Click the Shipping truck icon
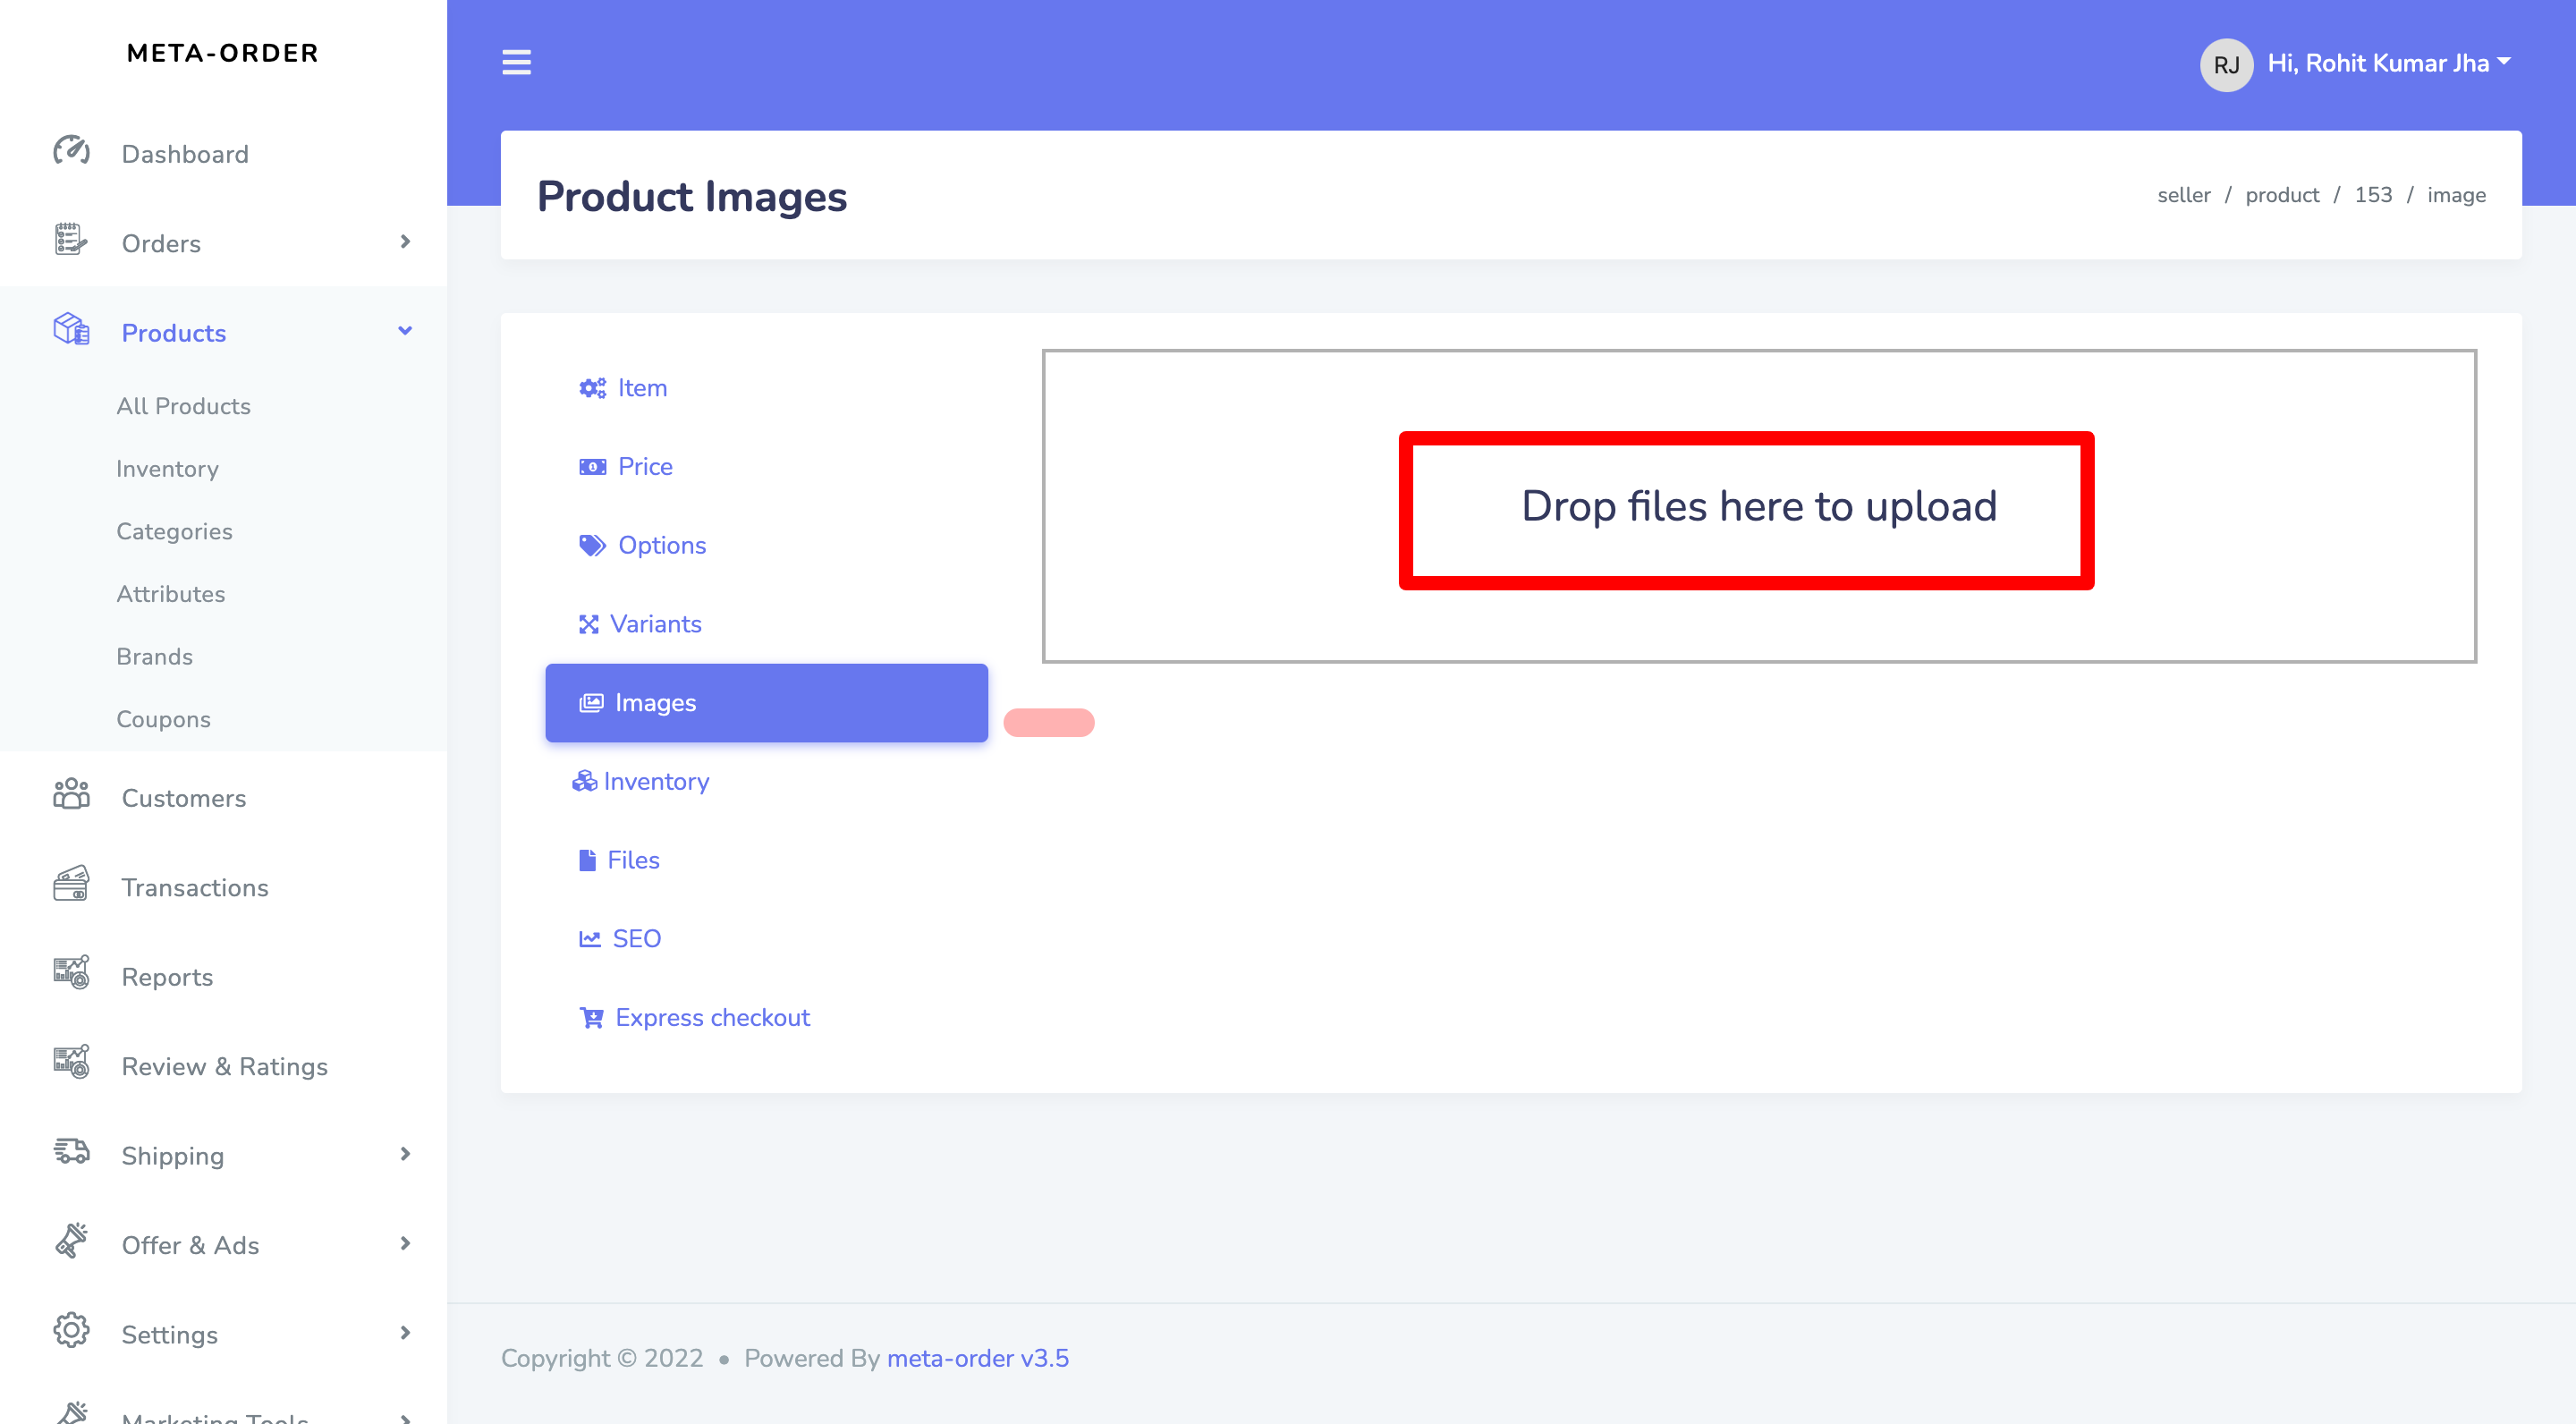 click(71, 1153)
